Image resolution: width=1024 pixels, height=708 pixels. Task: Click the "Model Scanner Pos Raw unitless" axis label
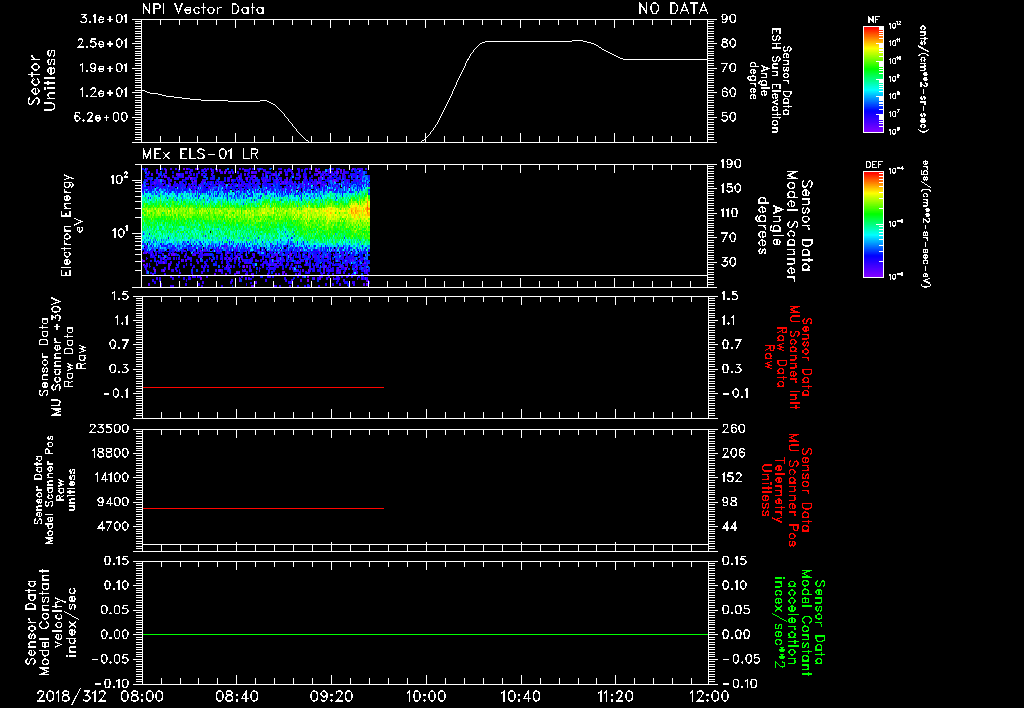click(55, 490)
